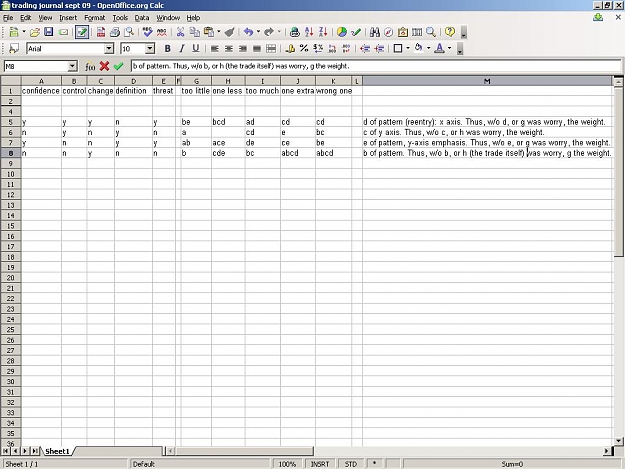Viewport: 625px width, 469px height.
Task: Open the Data menu
Action: tap(142, 18)
